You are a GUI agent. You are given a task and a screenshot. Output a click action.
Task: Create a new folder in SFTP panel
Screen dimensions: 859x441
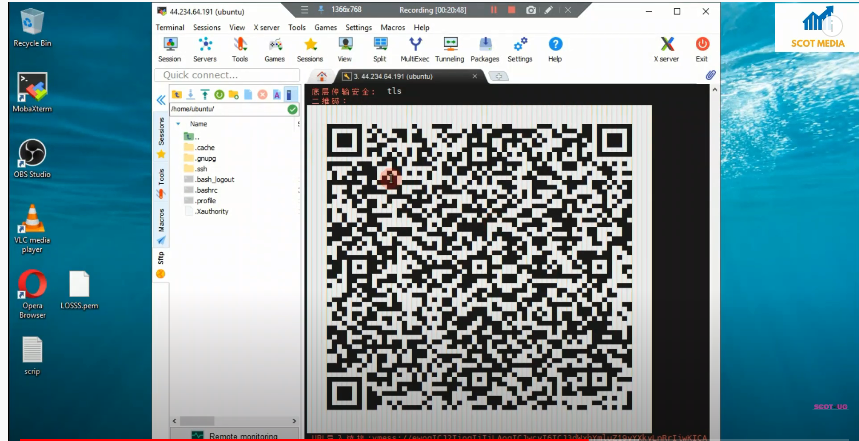(233, 94)
